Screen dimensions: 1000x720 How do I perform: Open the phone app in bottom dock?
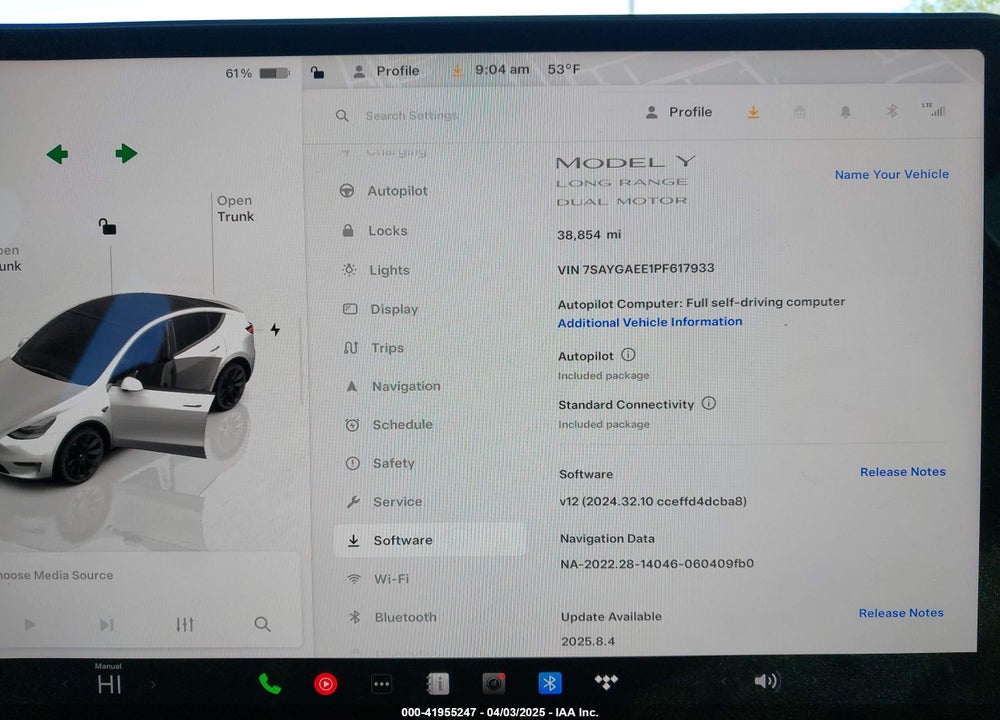tap(270, 684)
